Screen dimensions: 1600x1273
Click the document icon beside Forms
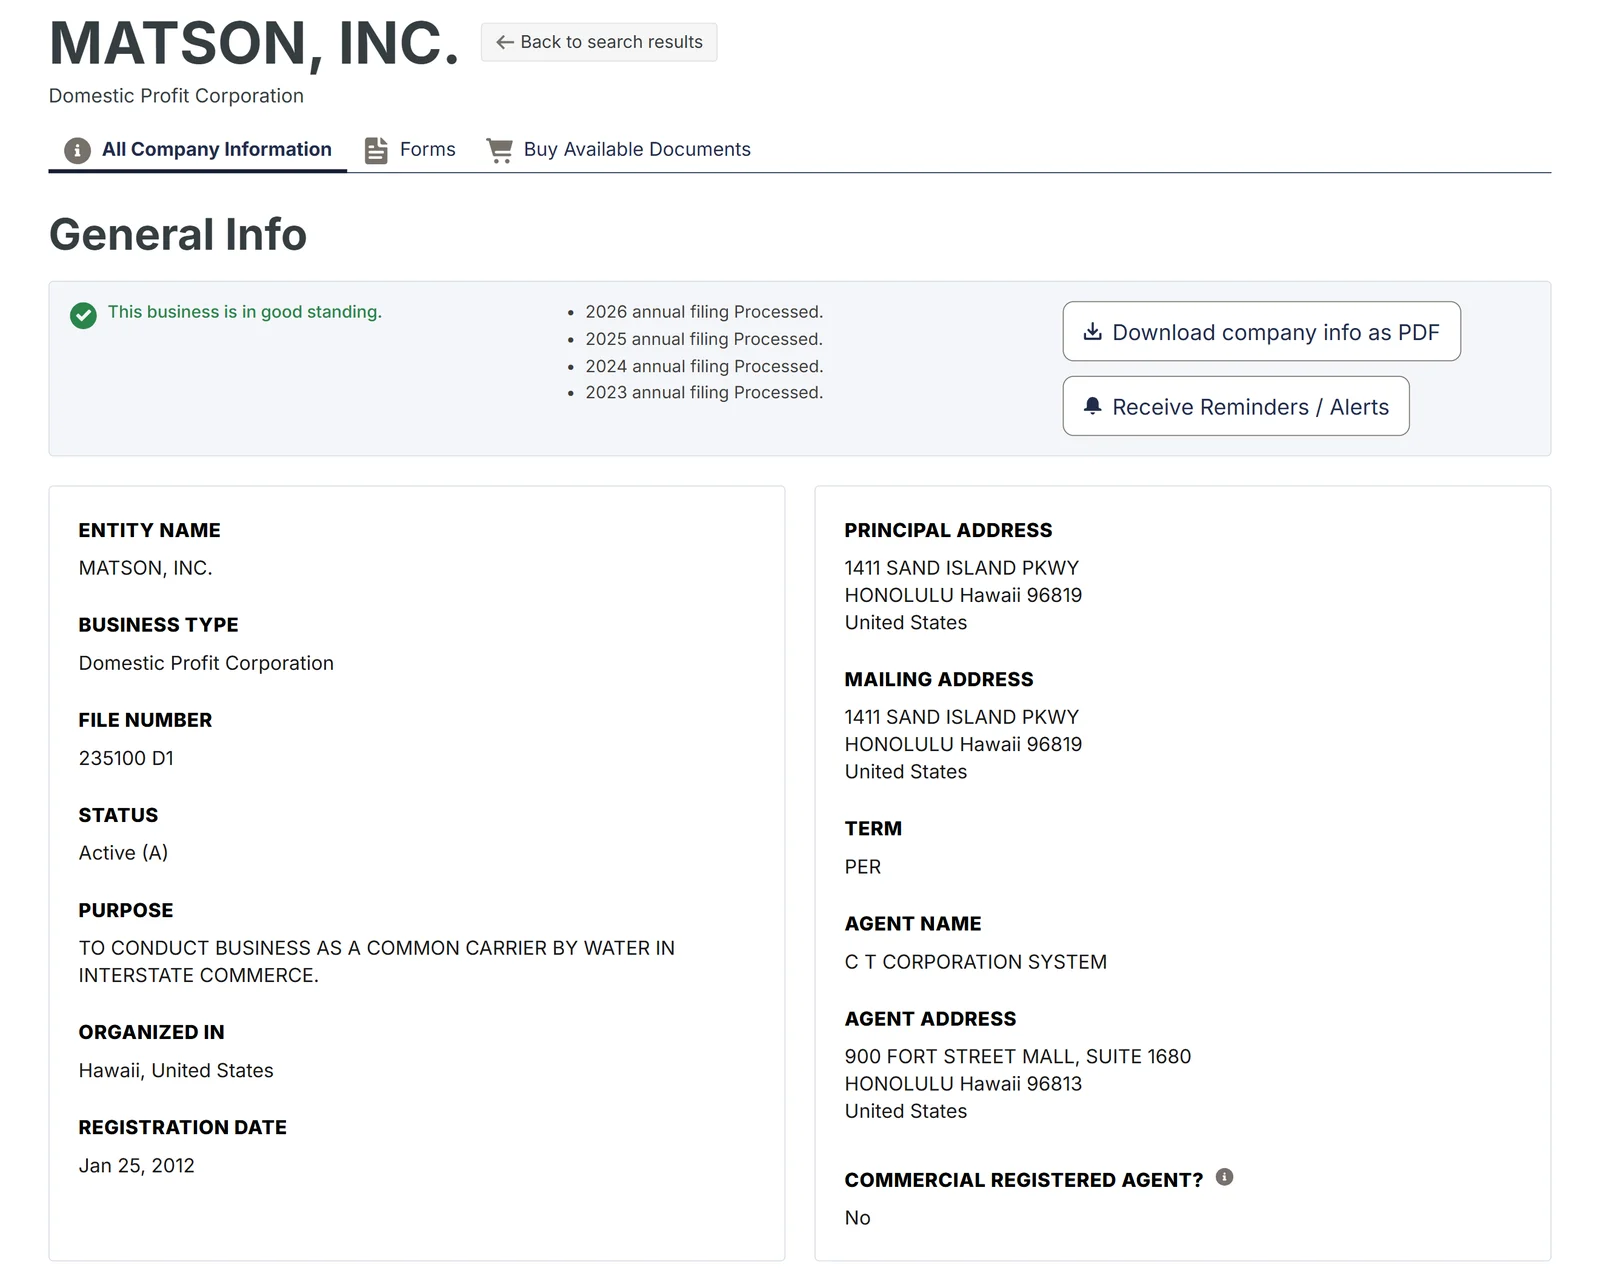[376, 150]
